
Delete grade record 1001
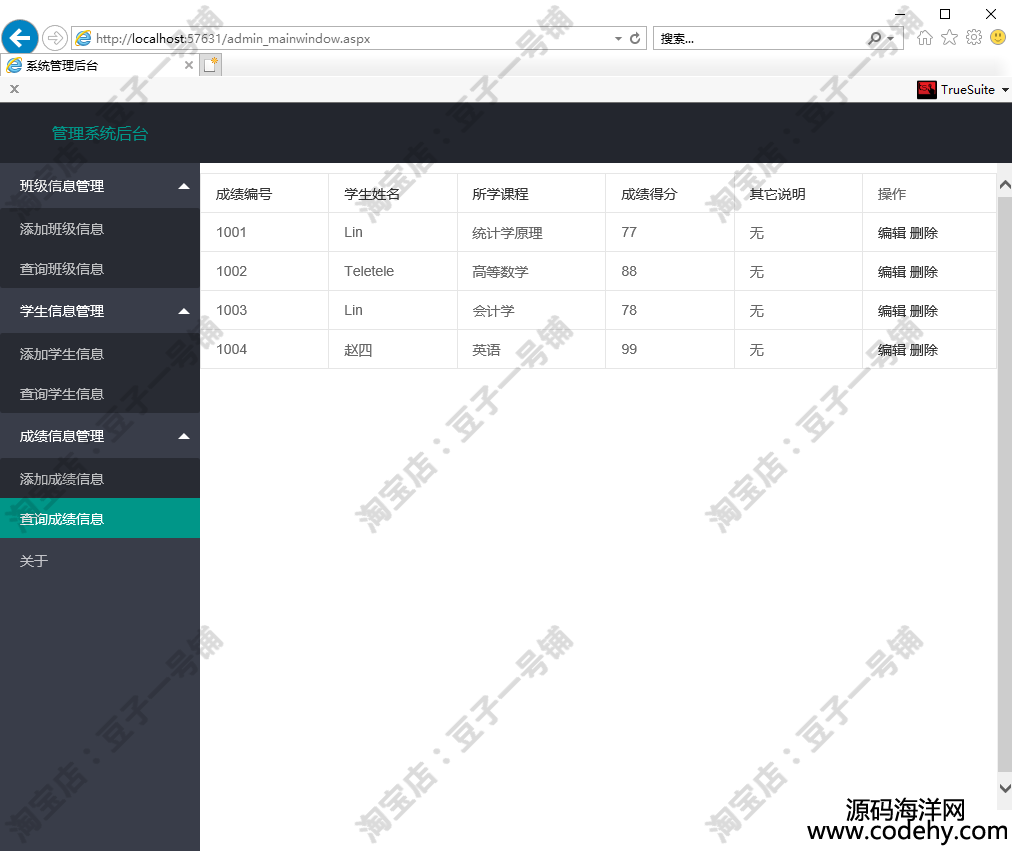(924, 233)
